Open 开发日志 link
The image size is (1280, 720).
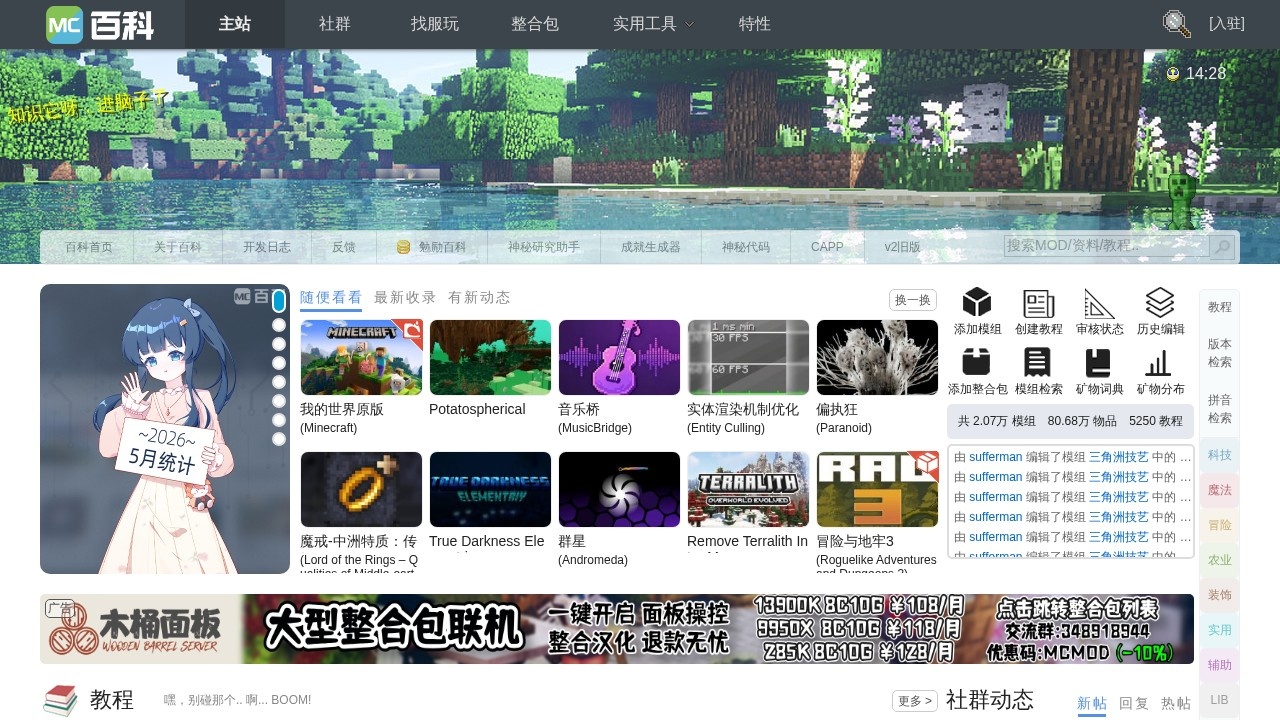click(x=267, y=247)
